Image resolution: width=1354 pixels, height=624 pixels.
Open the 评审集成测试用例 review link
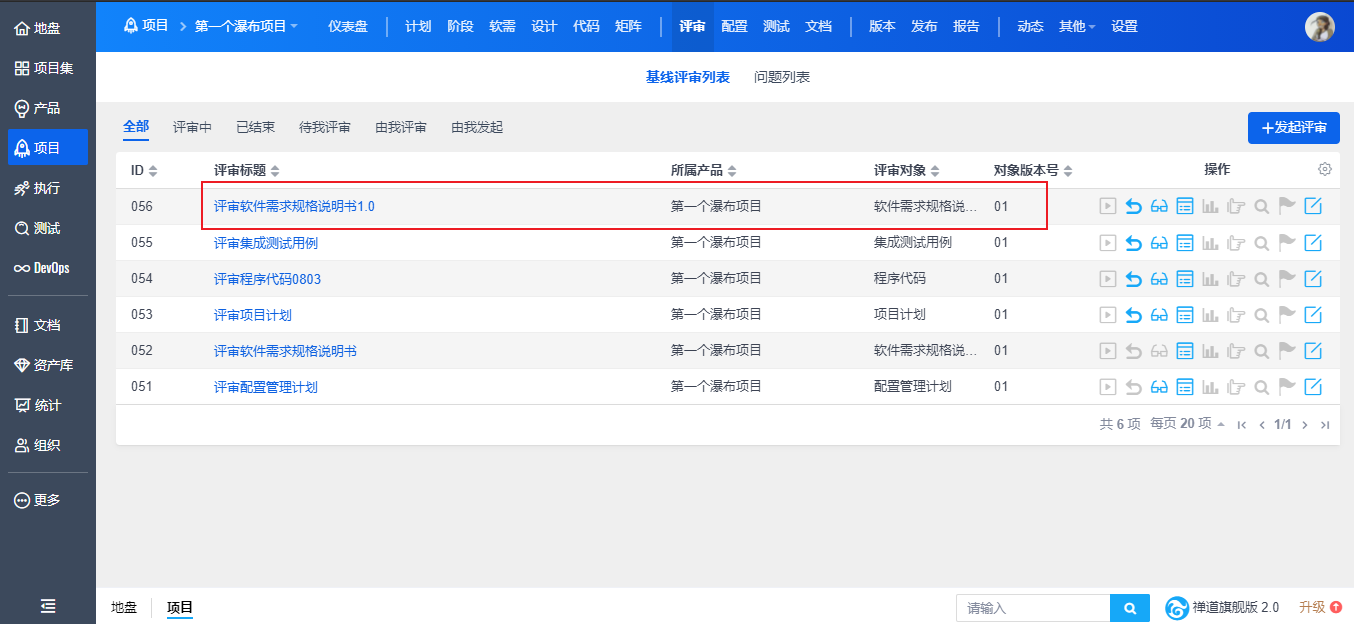[266, 243]
